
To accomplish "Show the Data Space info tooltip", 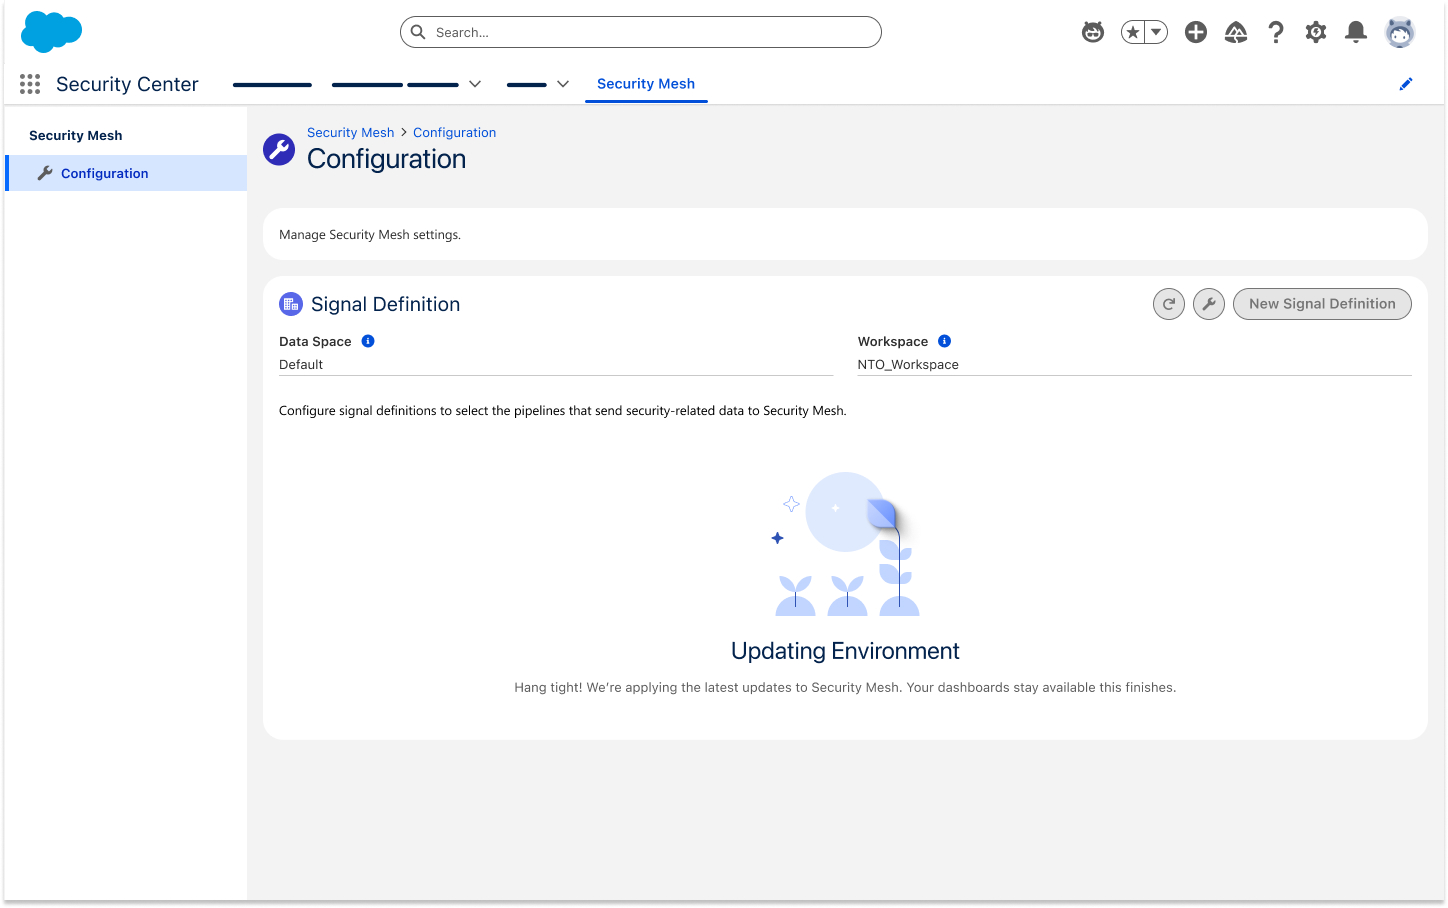I will [x=368, y=341].
